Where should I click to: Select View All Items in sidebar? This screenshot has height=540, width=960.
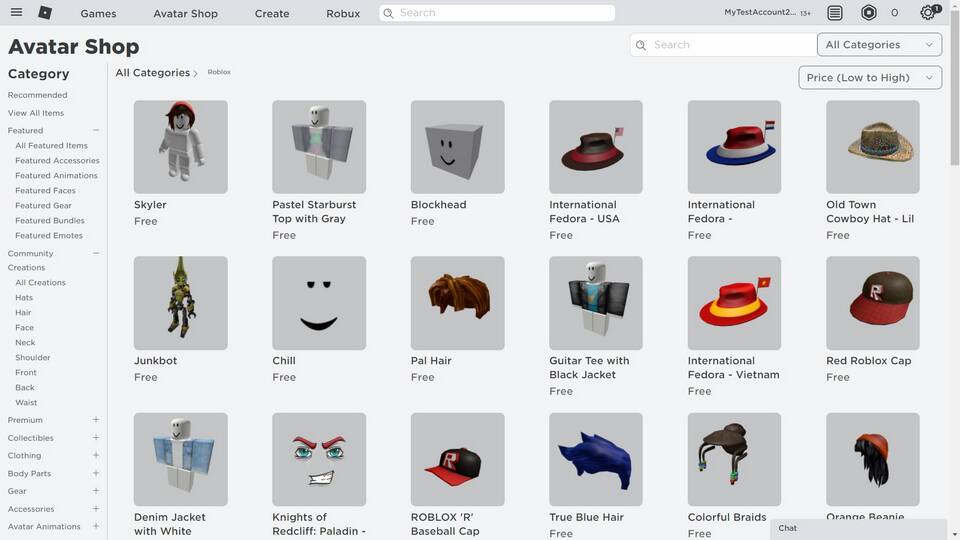click(x=36, y=113)
